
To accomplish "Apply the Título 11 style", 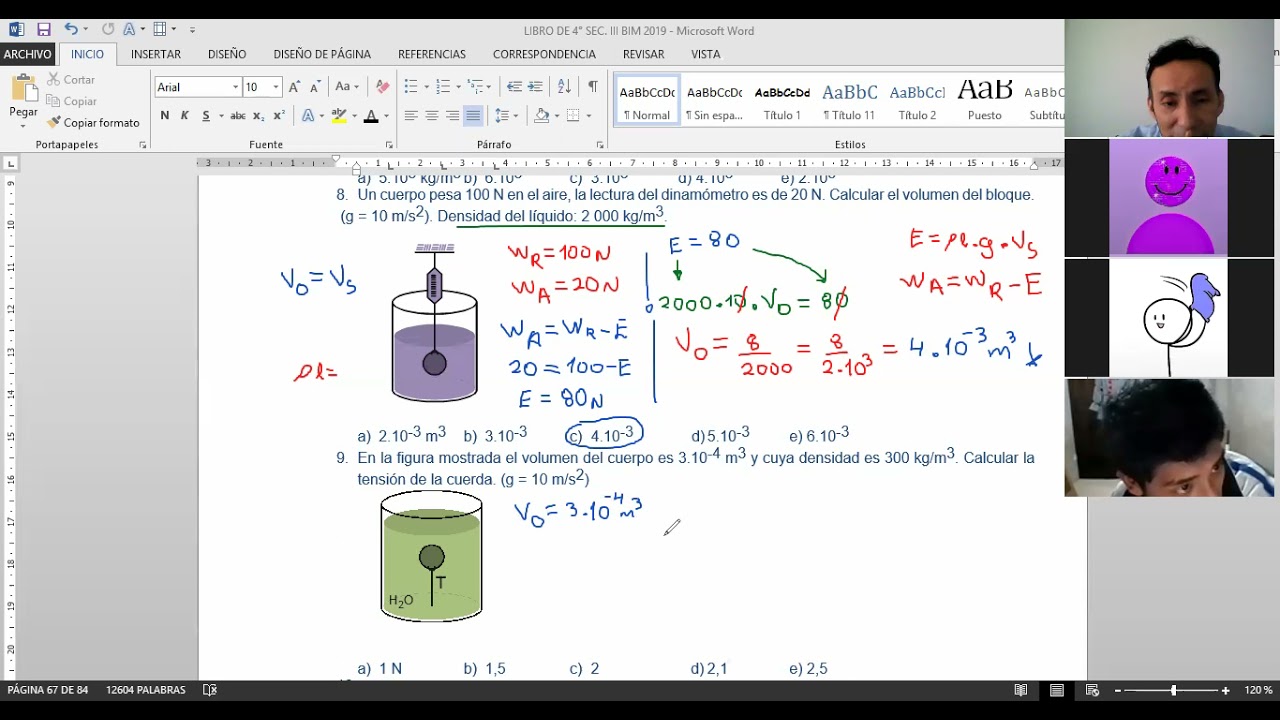I will [x=849, y=101].
